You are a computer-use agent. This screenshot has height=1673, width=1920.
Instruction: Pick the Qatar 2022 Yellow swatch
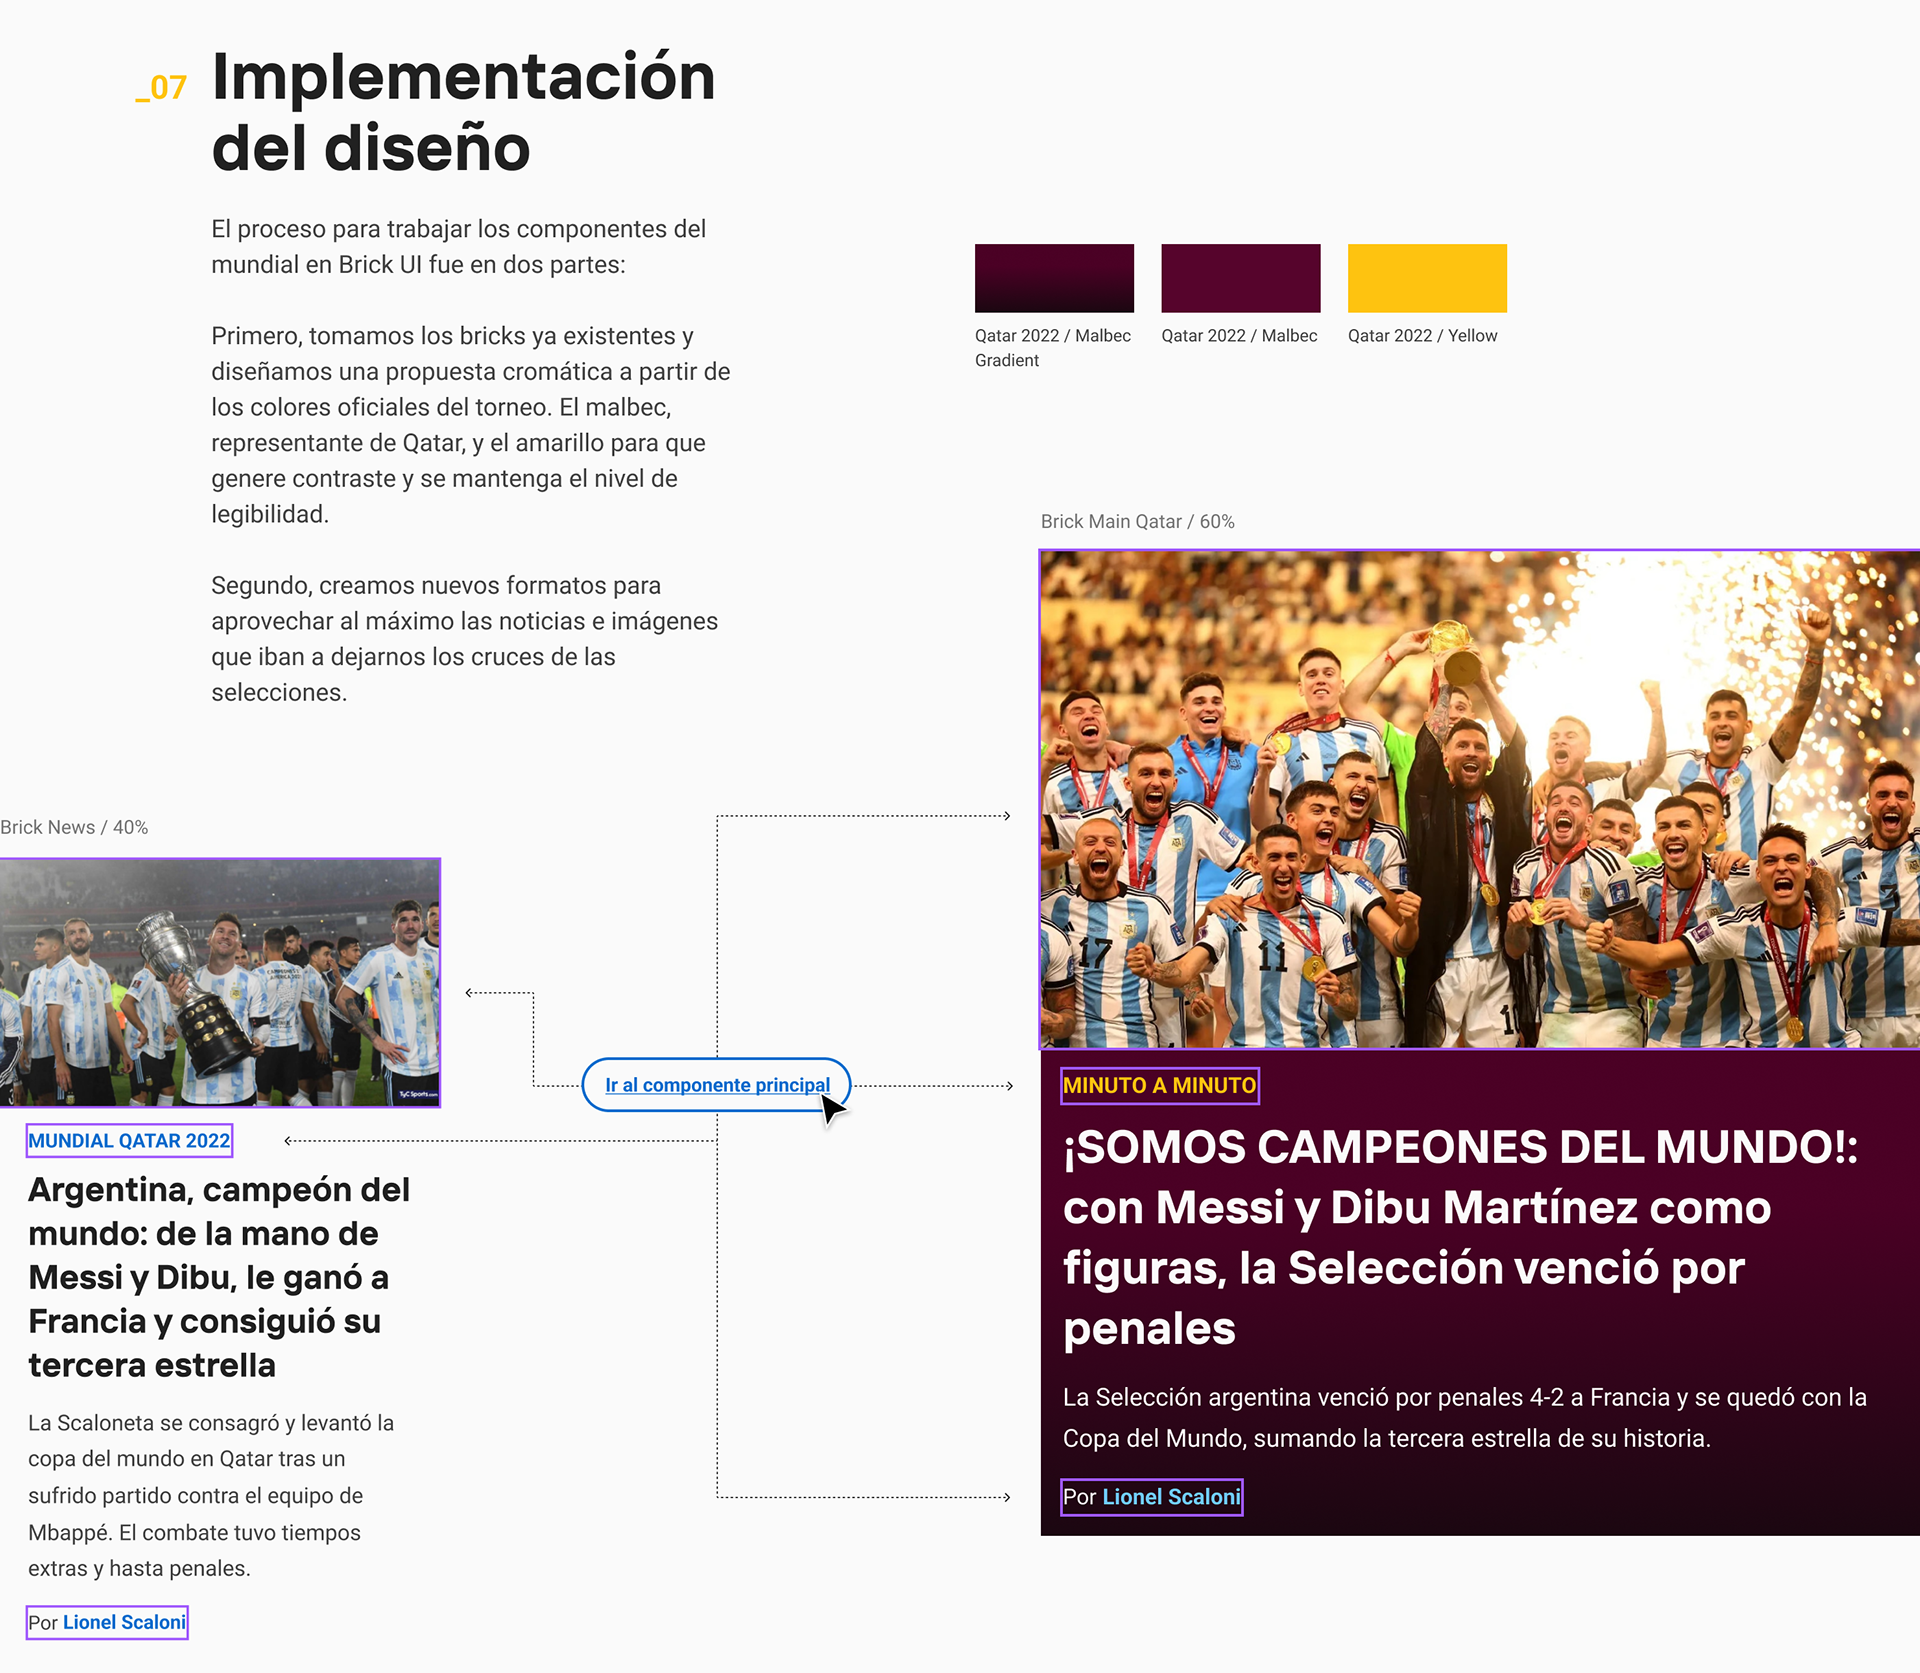pyautogui.click(x=1426, y=278)
